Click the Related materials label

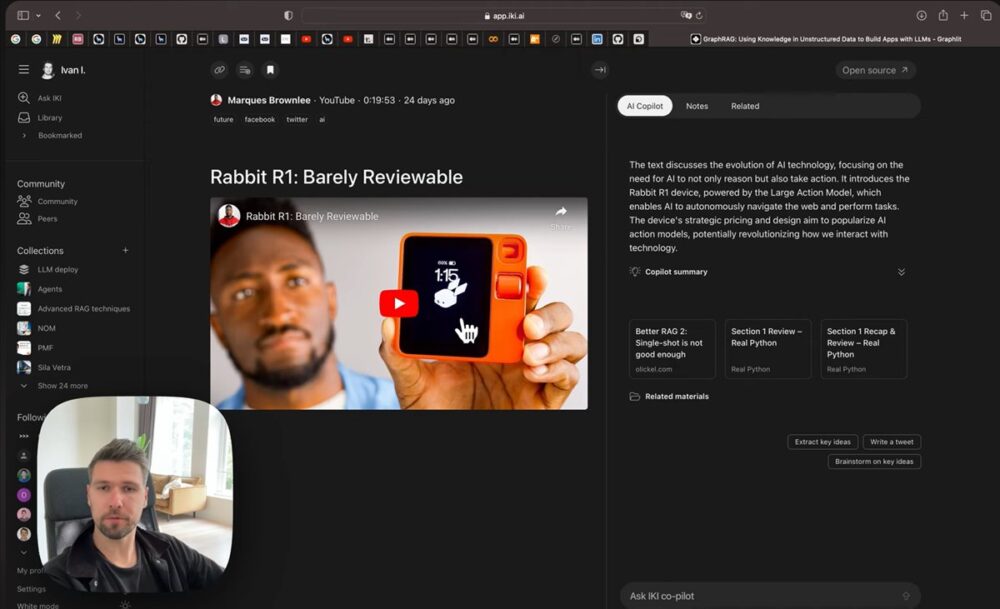[x=677, y=396]
